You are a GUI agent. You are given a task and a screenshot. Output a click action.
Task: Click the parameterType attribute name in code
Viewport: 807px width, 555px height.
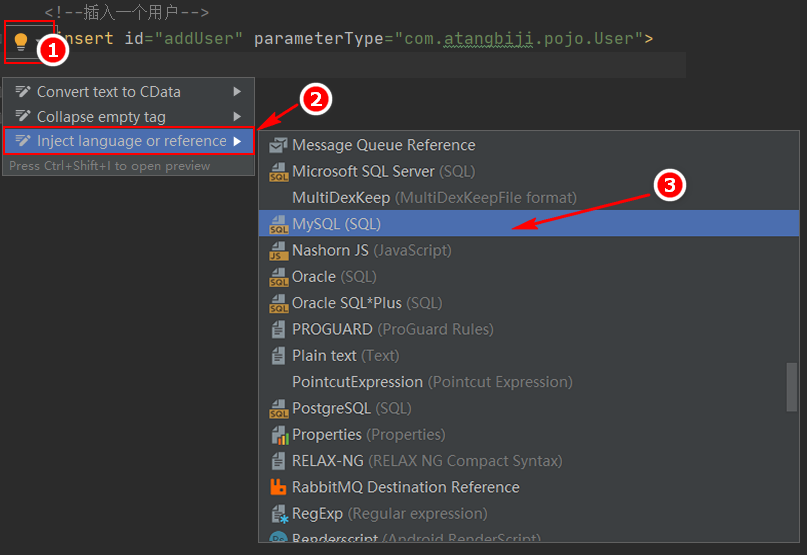click(318, 39)
